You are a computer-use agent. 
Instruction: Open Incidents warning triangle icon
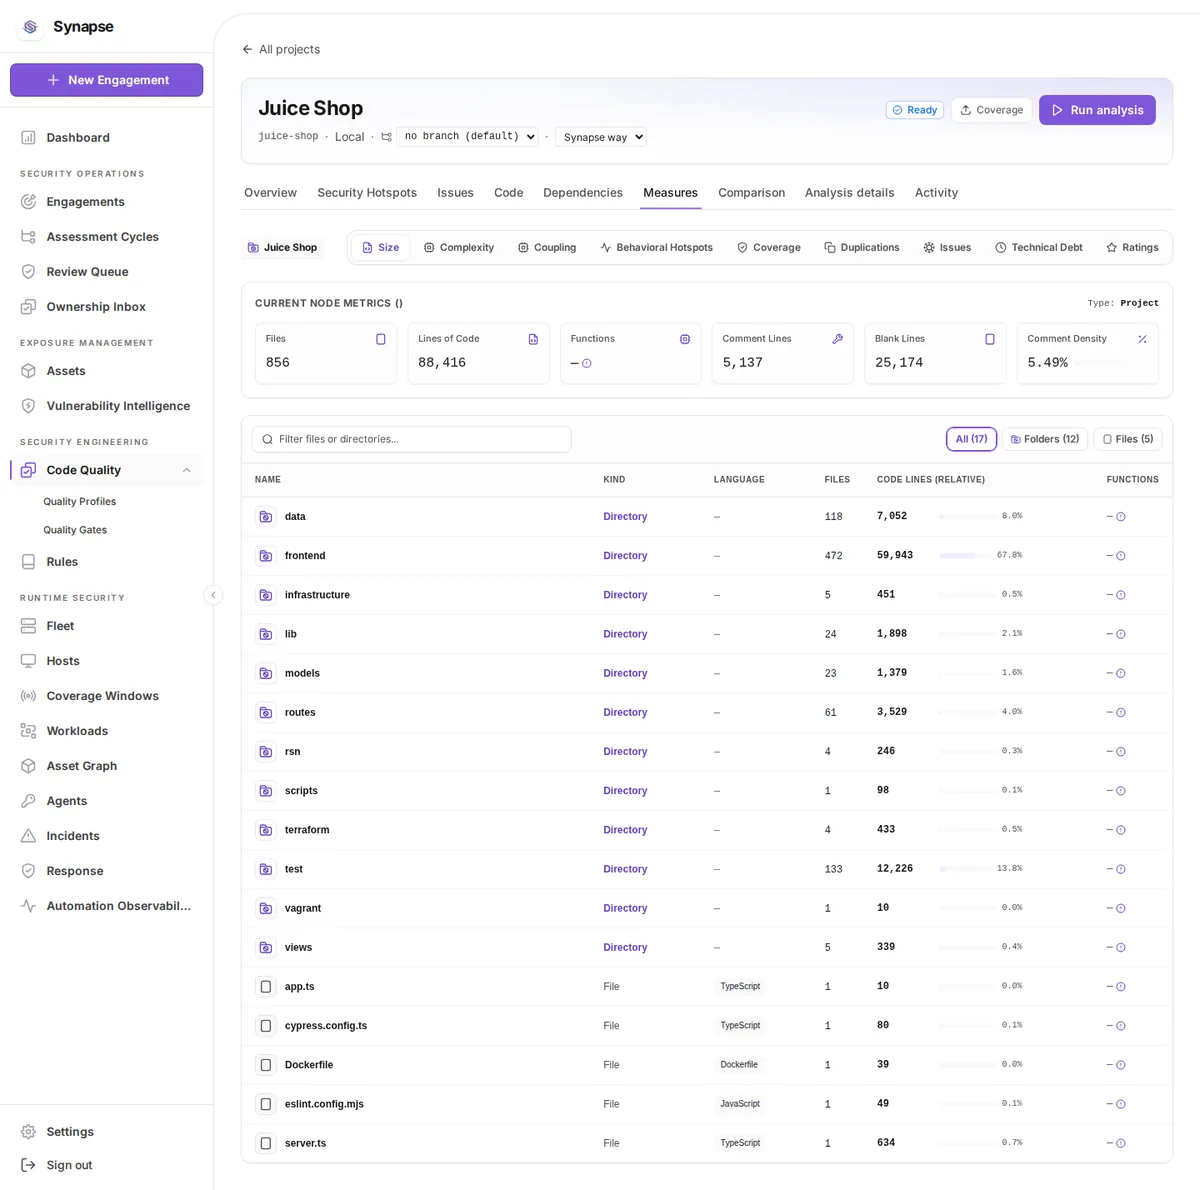[28, 836]
